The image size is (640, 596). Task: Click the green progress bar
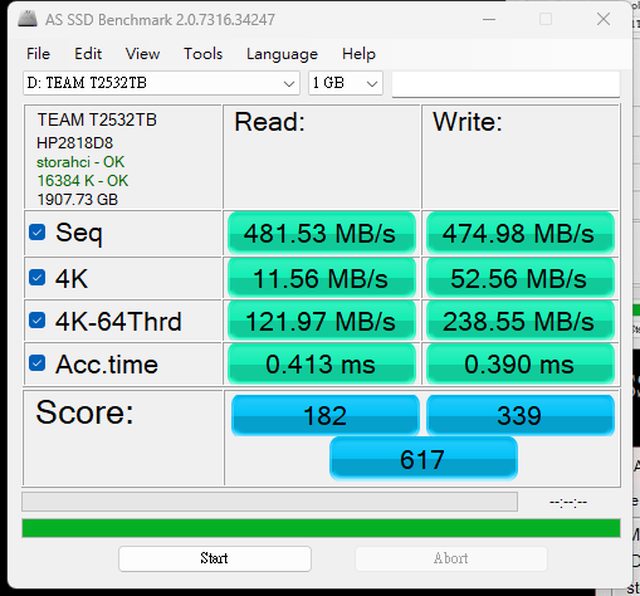pyautogui.click(x=320, y=528)
